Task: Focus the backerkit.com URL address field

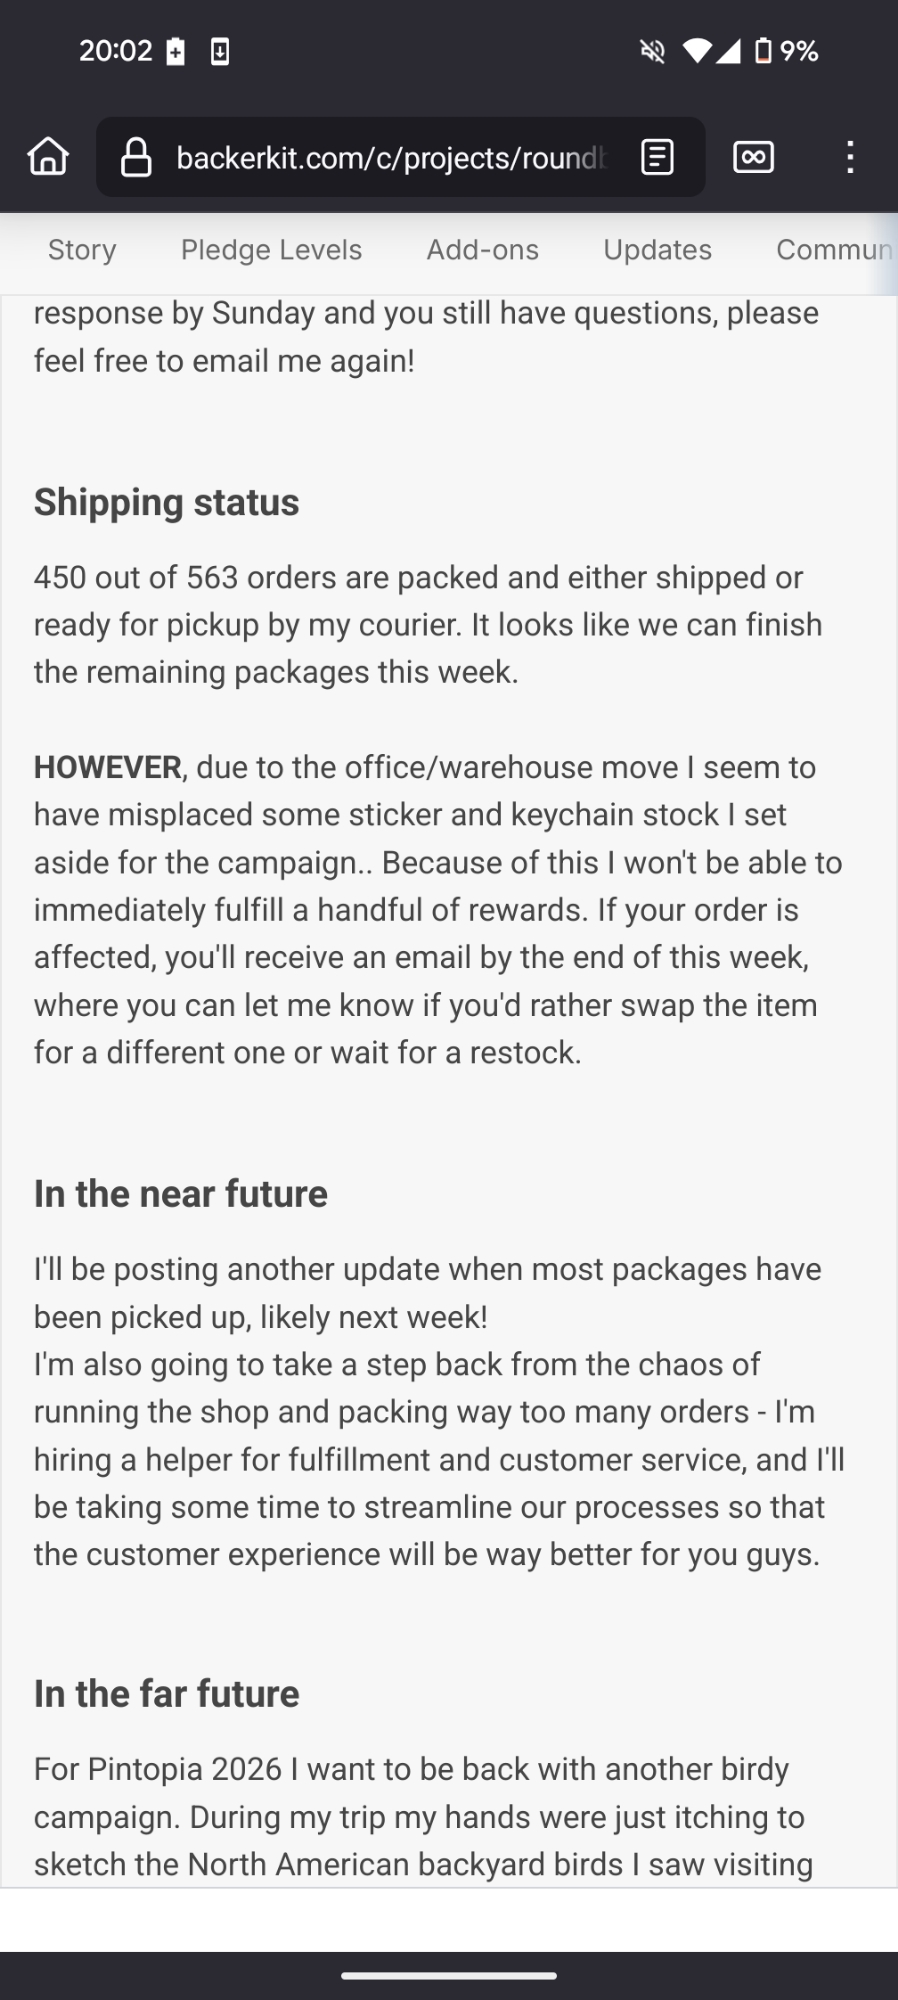Action: [391, 157]
